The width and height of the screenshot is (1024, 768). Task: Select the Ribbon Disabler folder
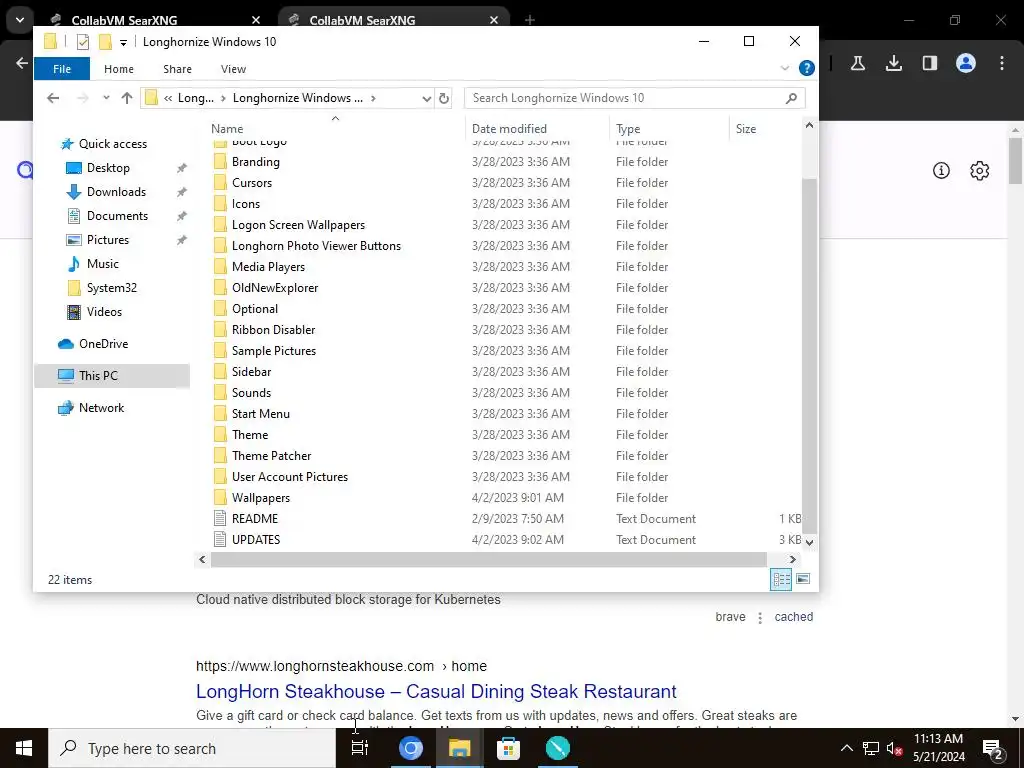[x=273, y=330]
